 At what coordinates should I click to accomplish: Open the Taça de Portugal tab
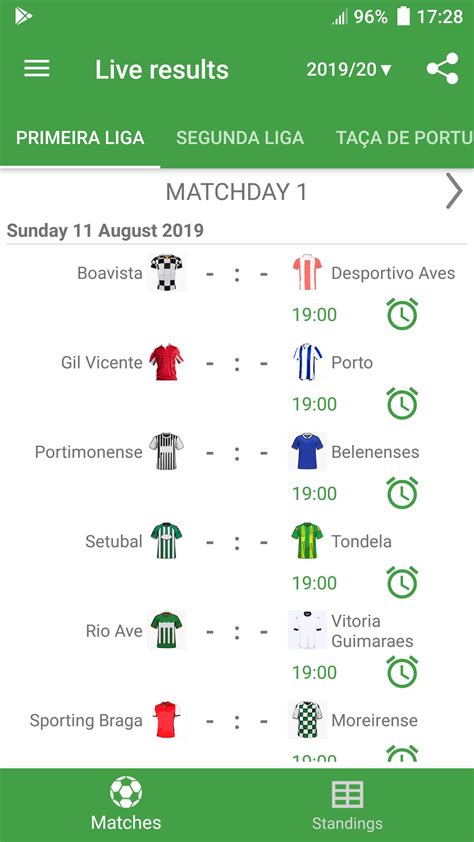coord(405,138)
